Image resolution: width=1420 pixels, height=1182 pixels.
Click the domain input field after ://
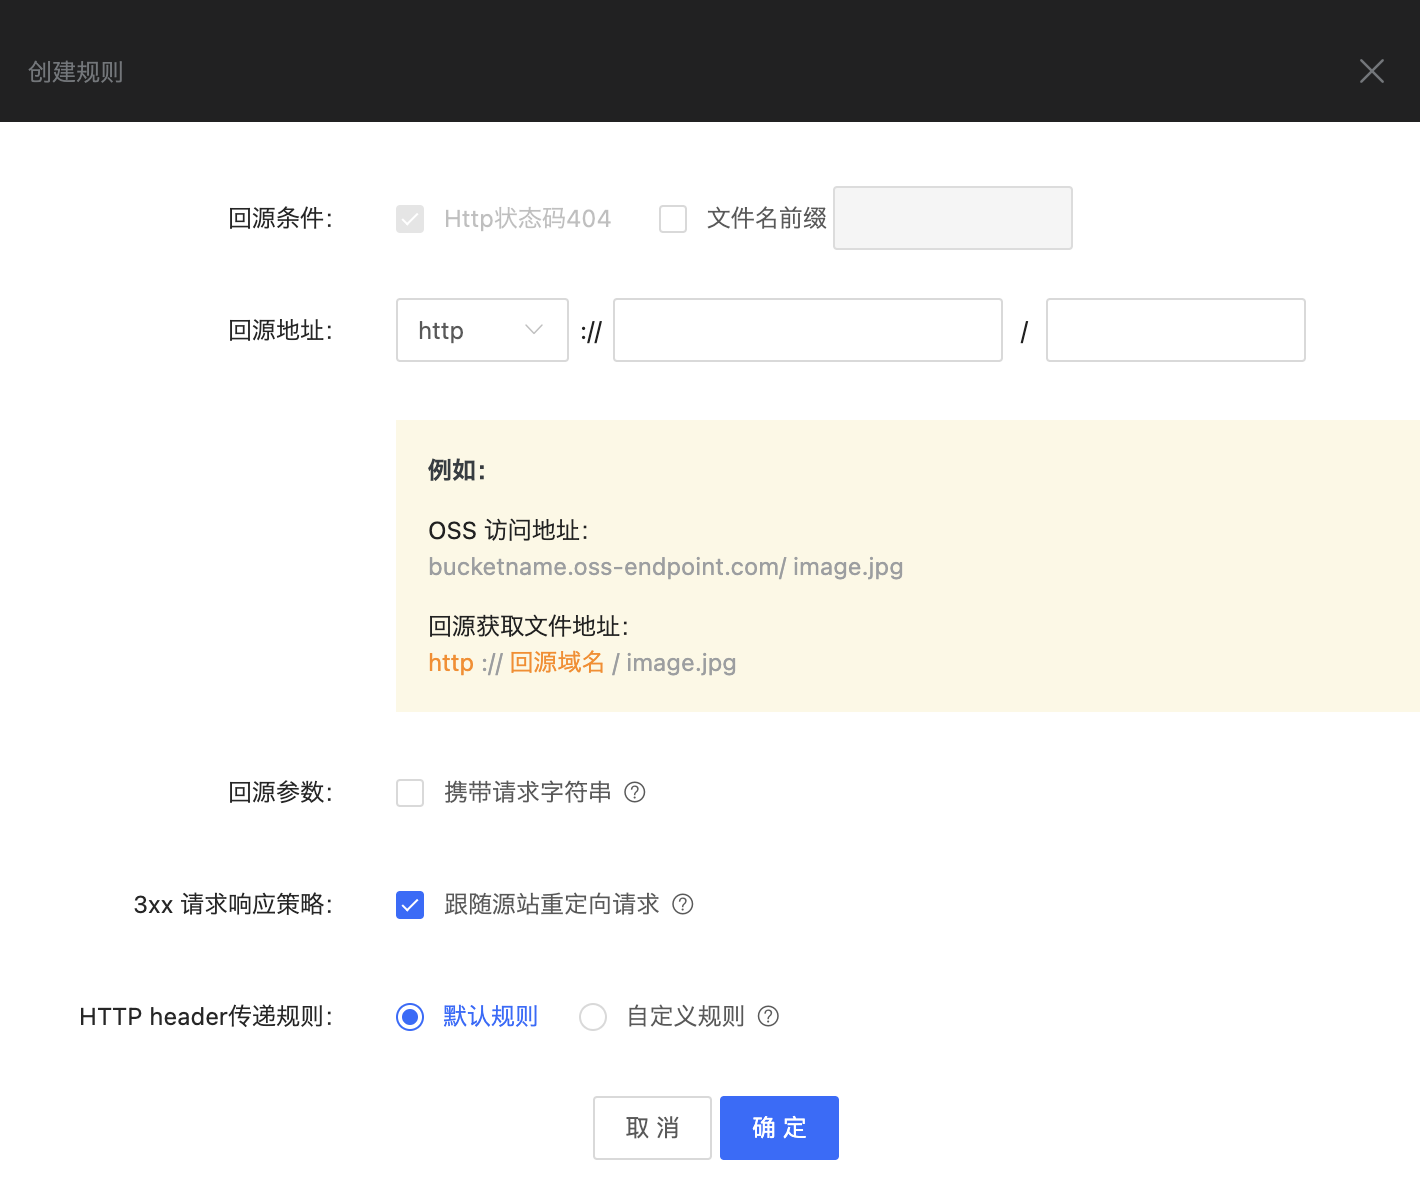(x=807, y=330)
